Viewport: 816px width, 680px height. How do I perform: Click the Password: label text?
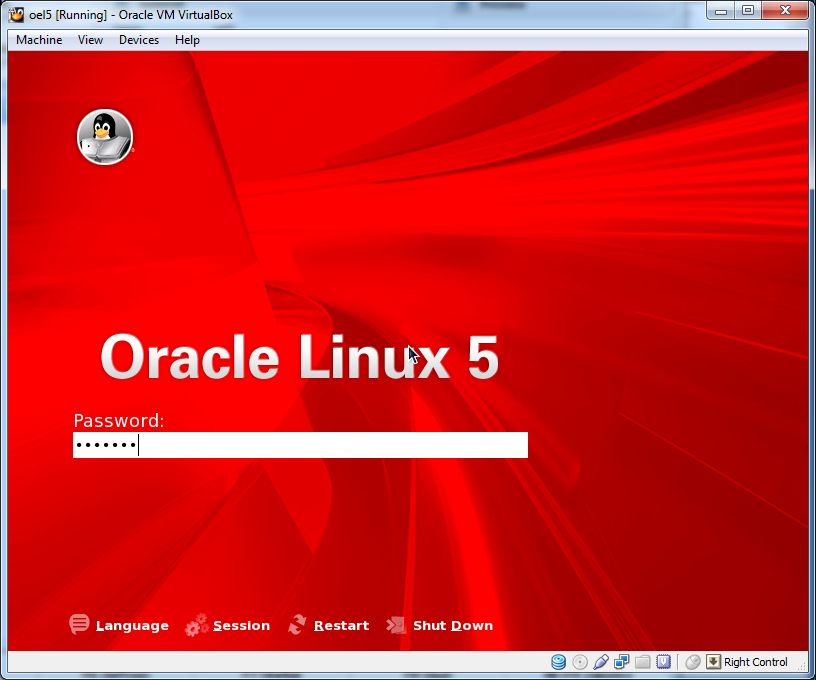pos(119,420)
